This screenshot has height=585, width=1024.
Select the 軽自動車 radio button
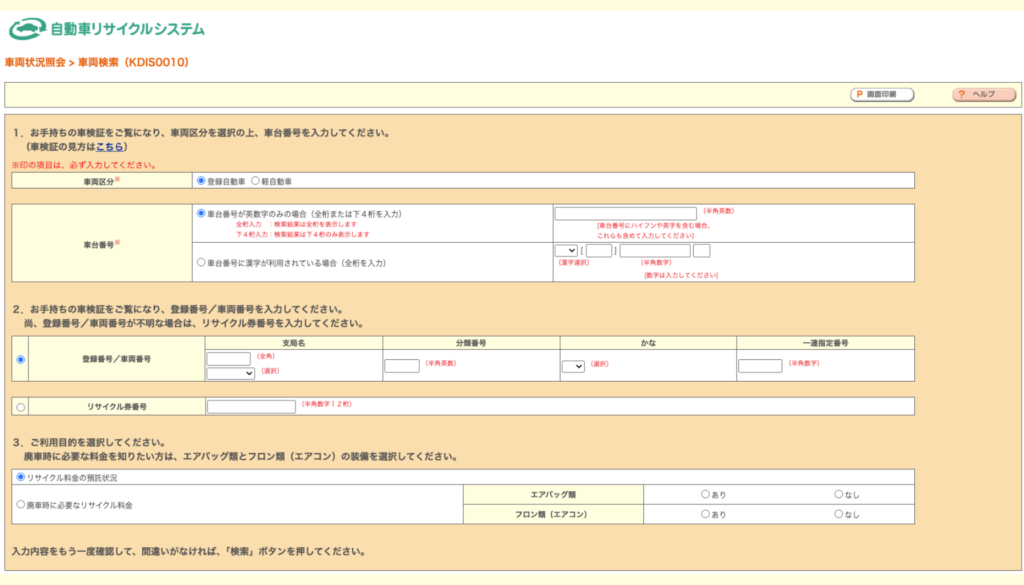(x=255, y=181)
